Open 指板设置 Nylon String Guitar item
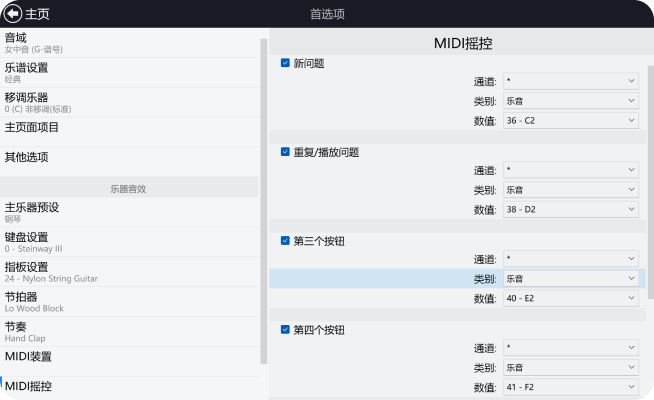The width and height of the screenshot is (654, 400). (x=130, y=272)
